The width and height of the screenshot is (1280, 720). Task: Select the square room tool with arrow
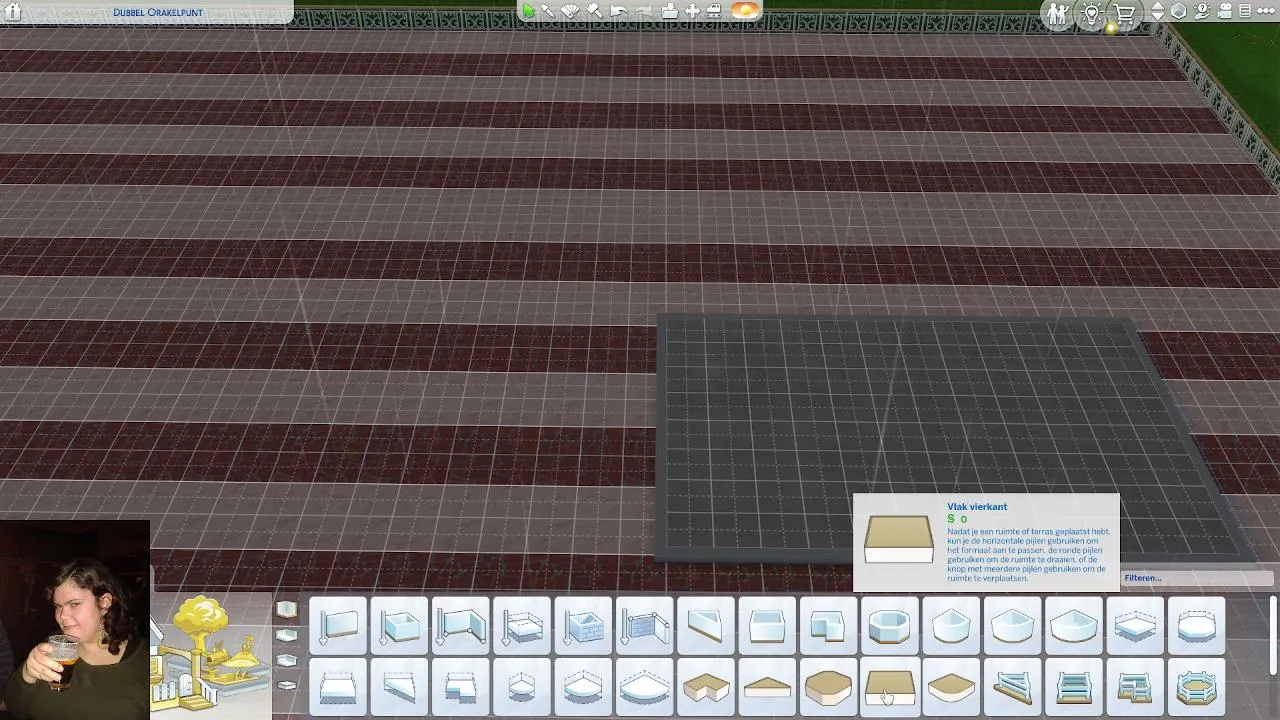400,626
